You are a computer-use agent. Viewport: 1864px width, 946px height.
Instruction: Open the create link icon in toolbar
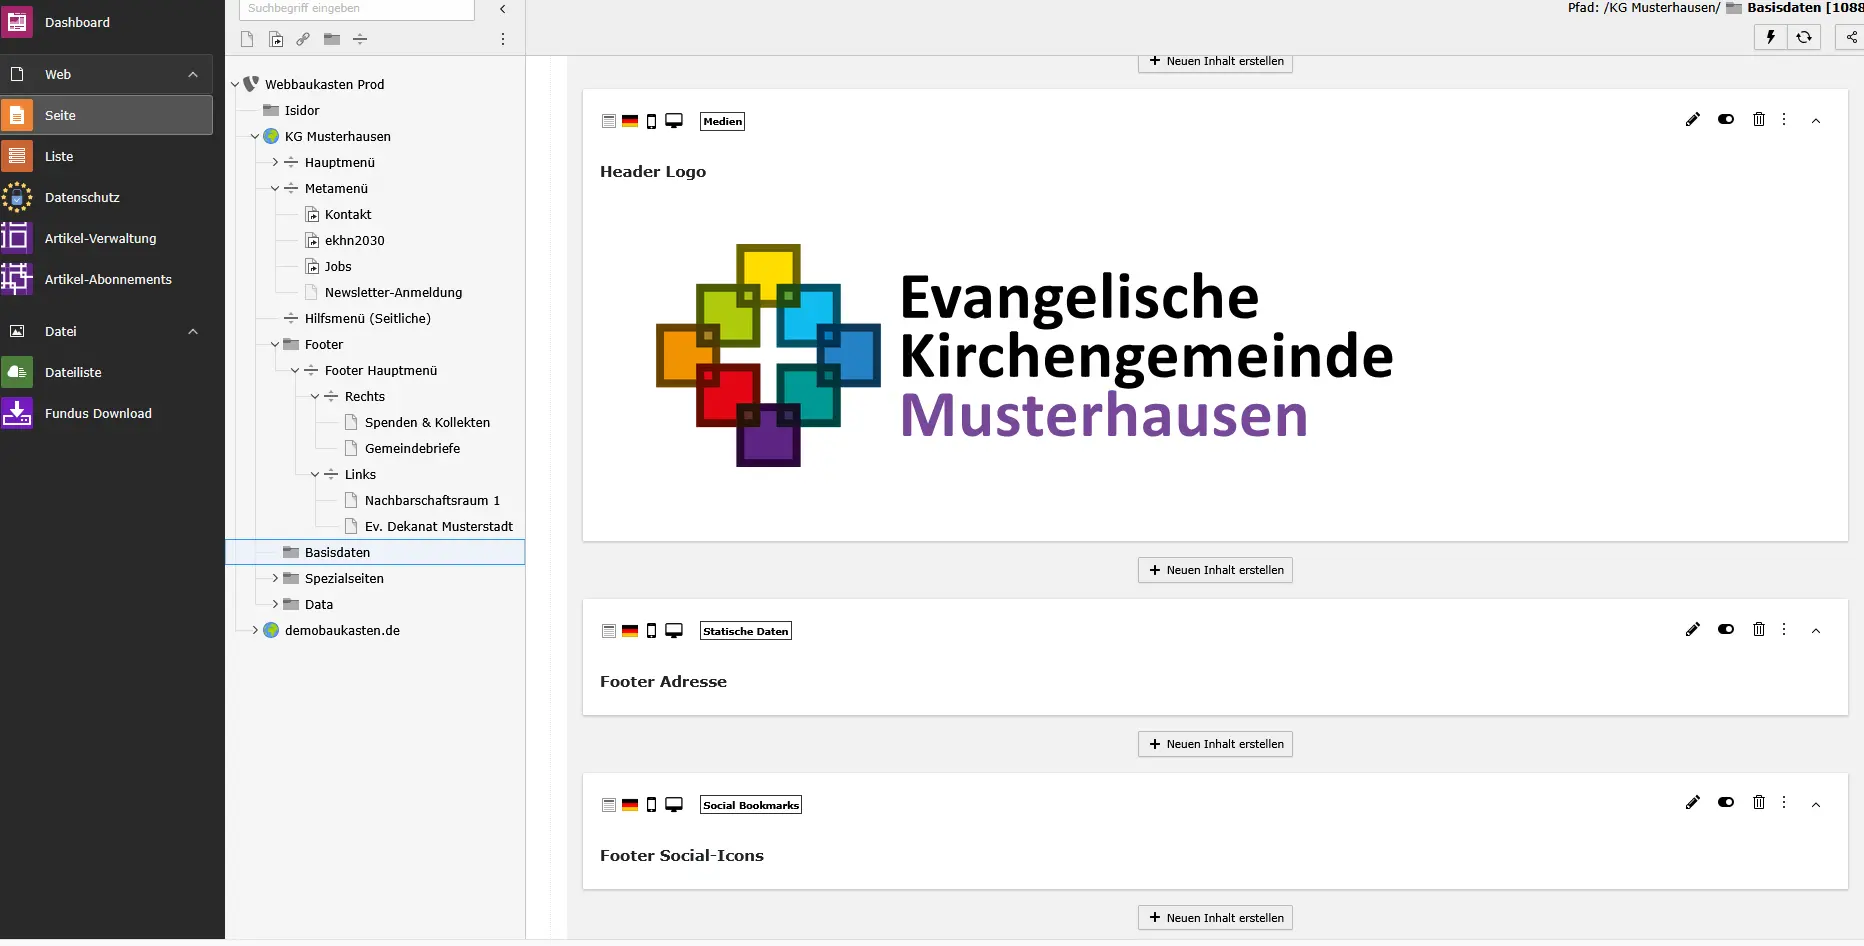(x=303, y=39)
